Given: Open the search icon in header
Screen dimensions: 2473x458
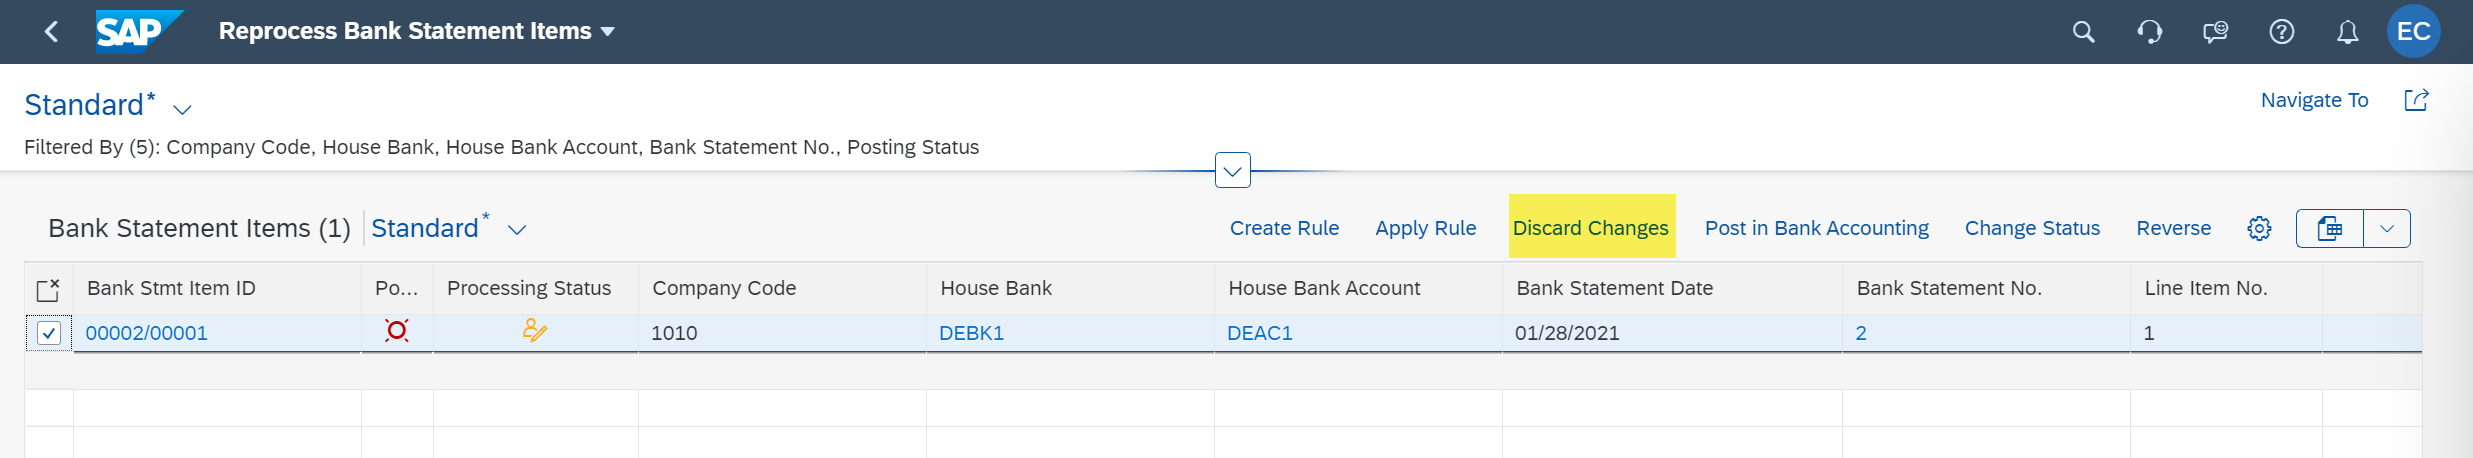Looking at the screenshot, I should 2083,32.
